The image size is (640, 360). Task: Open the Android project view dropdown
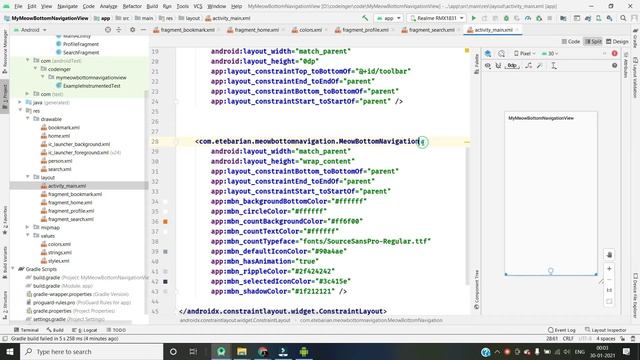pos(30,30)
